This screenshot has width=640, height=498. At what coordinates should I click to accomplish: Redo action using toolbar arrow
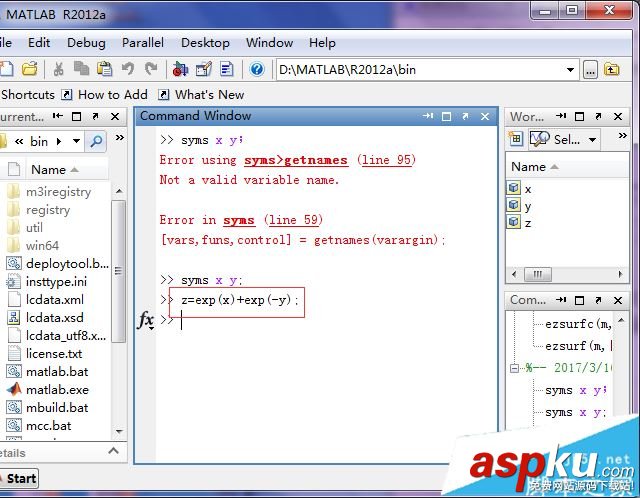tap(151, 69)
